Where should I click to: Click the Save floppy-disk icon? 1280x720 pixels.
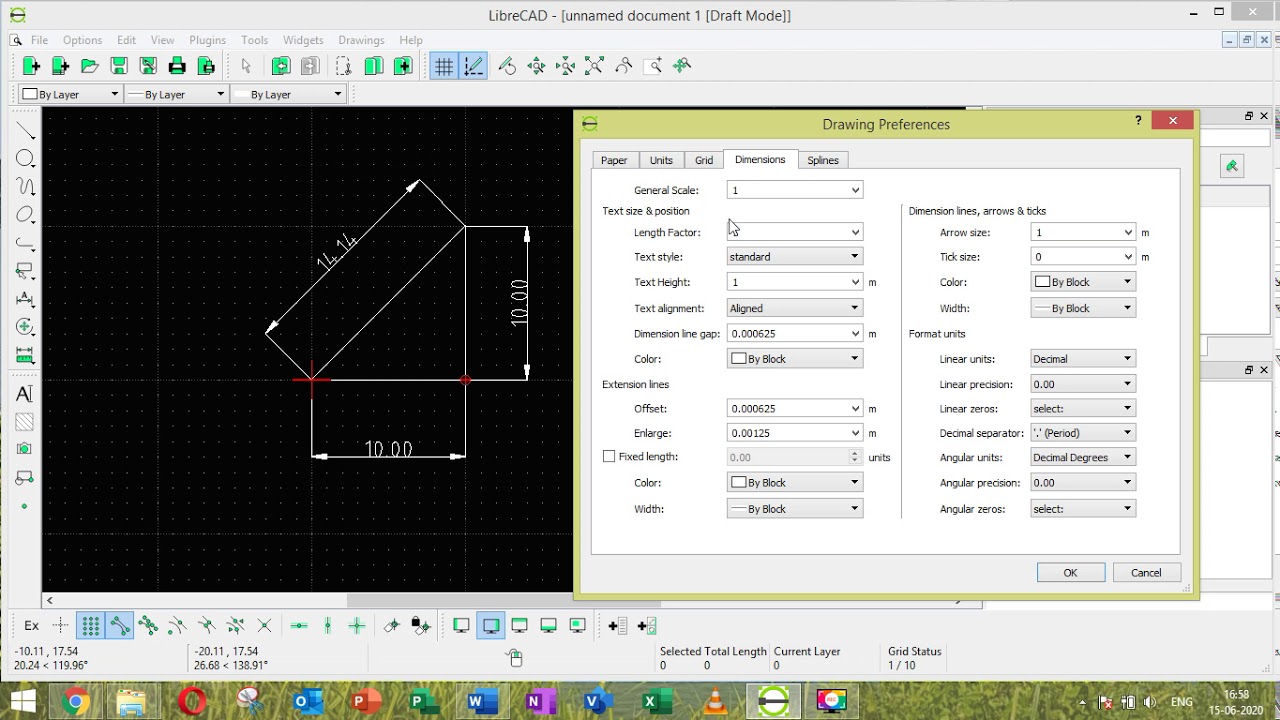click(119, 66)
